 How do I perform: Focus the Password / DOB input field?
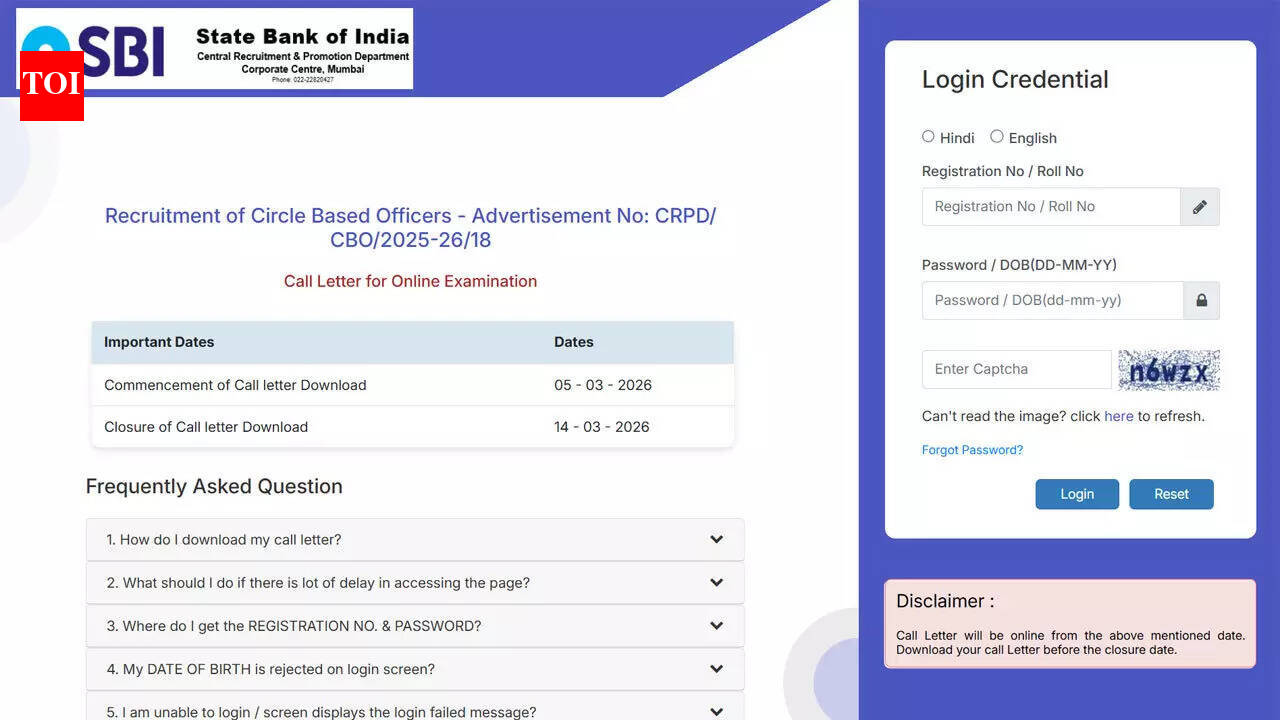pos(1052,300)
